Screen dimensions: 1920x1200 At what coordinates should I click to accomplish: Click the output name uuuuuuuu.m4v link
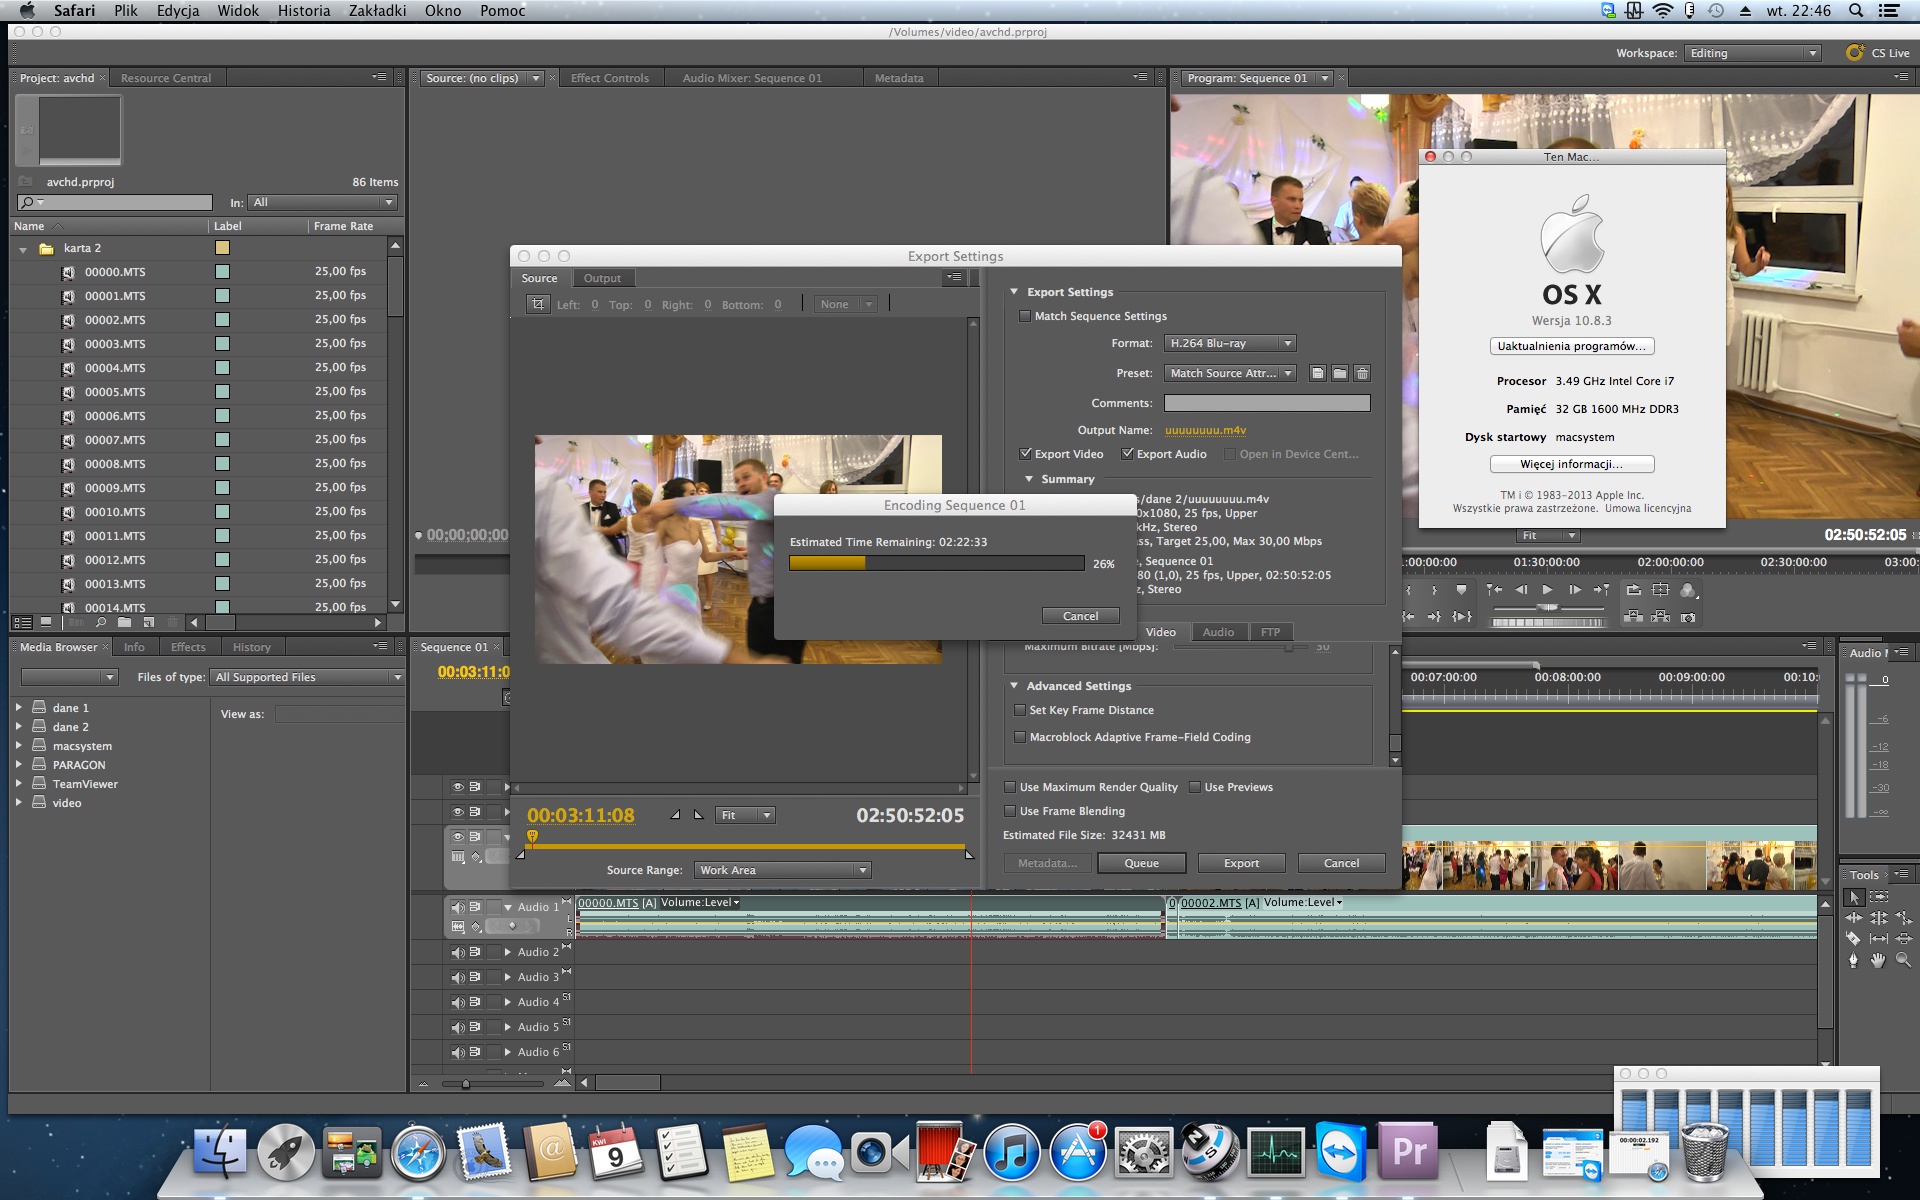coord(1205,430)
